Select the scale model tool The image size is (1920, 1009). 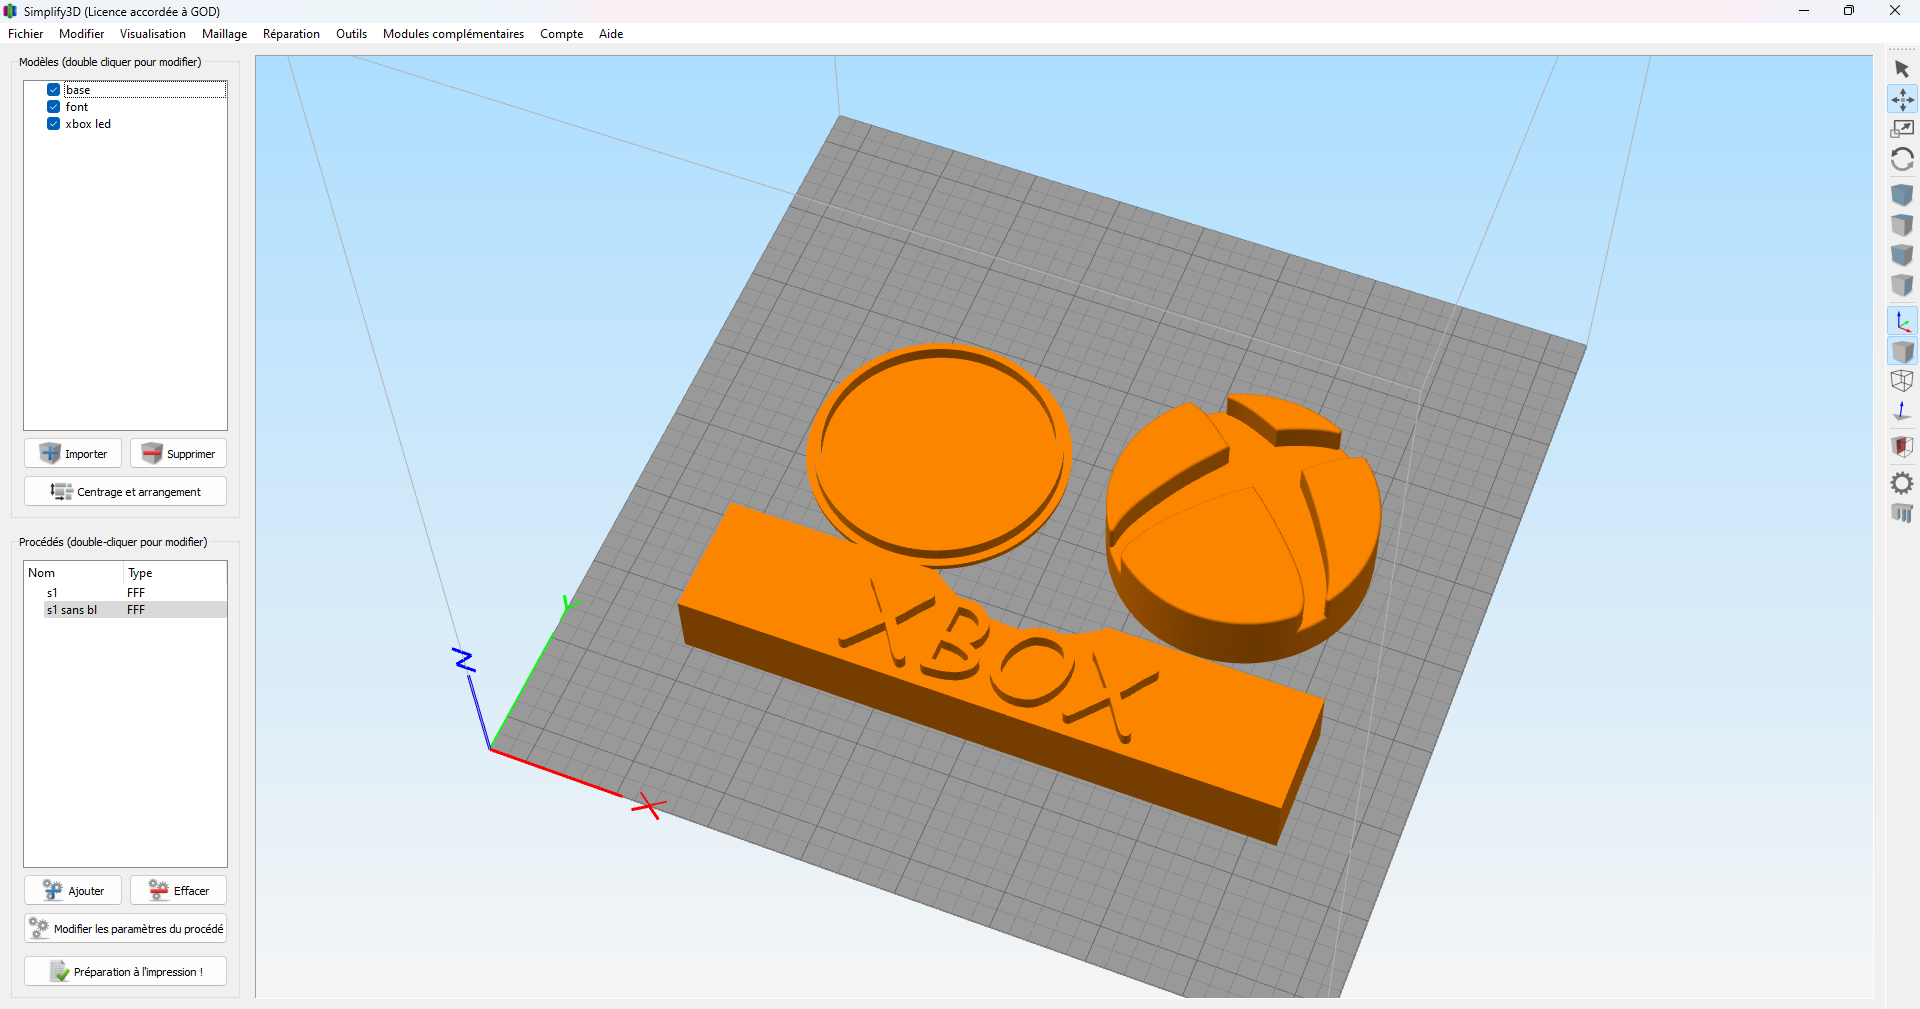pyautogui.click(x=1903, y=128)
